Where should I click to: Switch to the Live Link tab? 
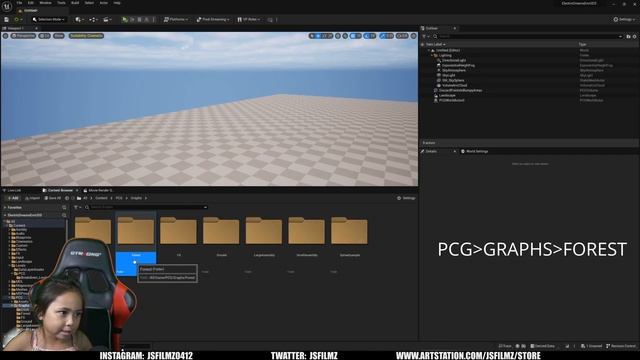[14, 190]
